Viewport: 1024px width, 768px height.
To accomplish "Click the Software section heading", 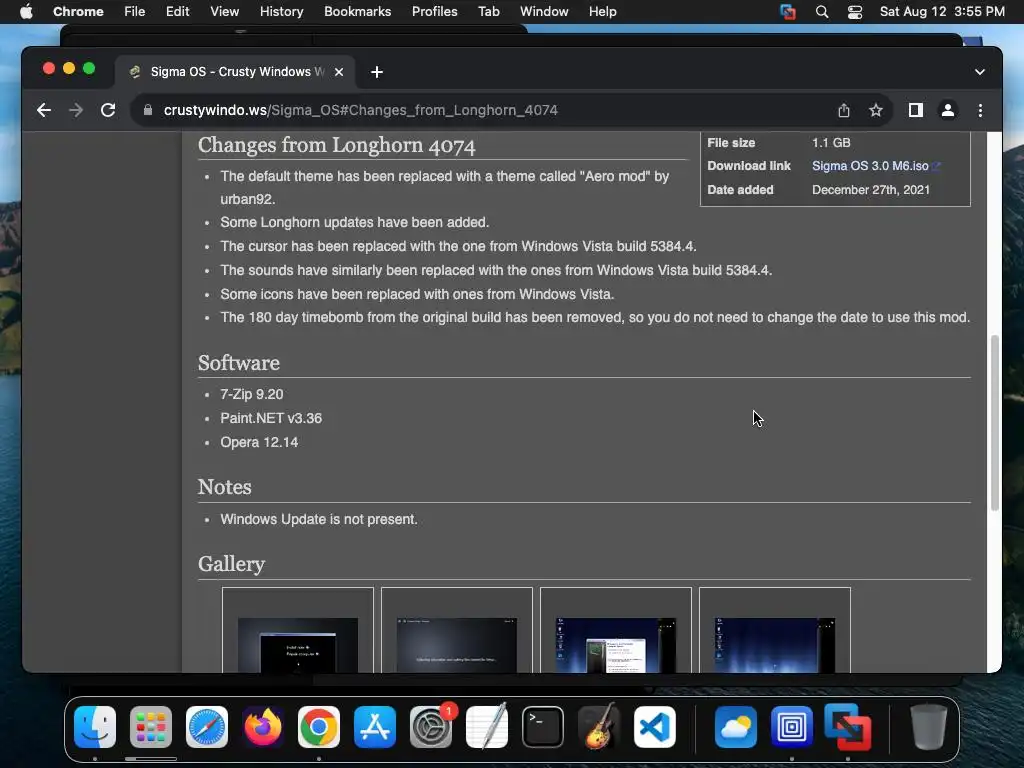I will click(x=238, y=363).
